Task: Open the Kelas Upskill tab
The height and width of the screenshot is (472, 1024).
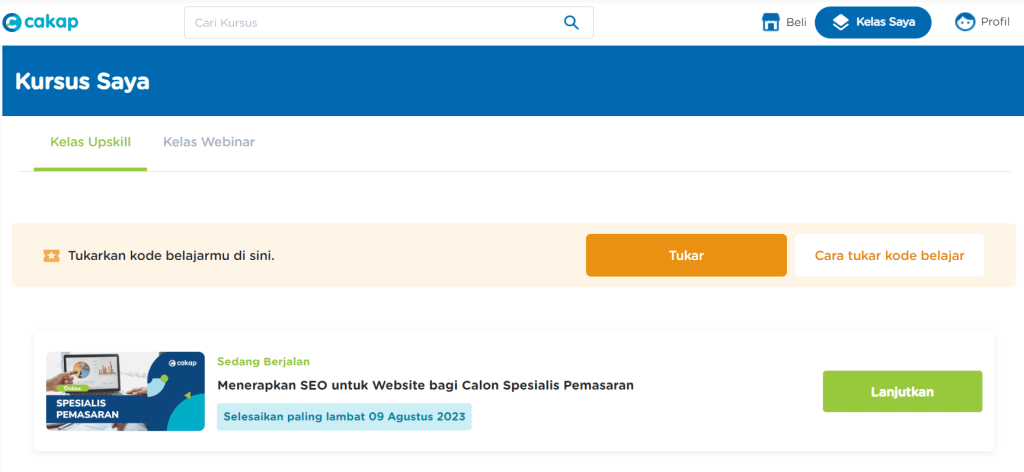Action: point(90,142)
